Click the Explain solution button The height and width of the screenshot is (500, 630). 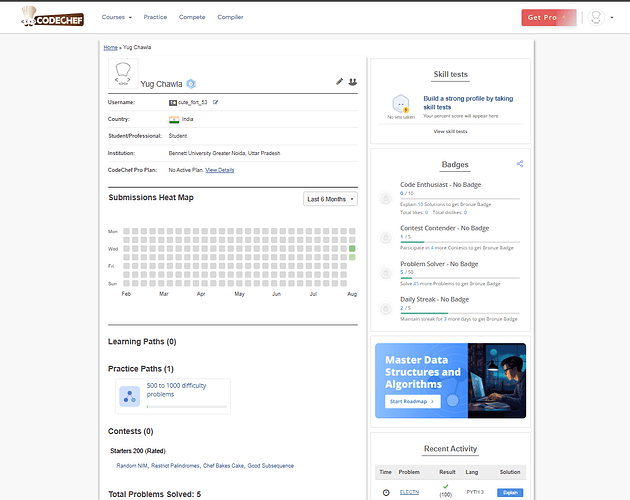[510, 492]
